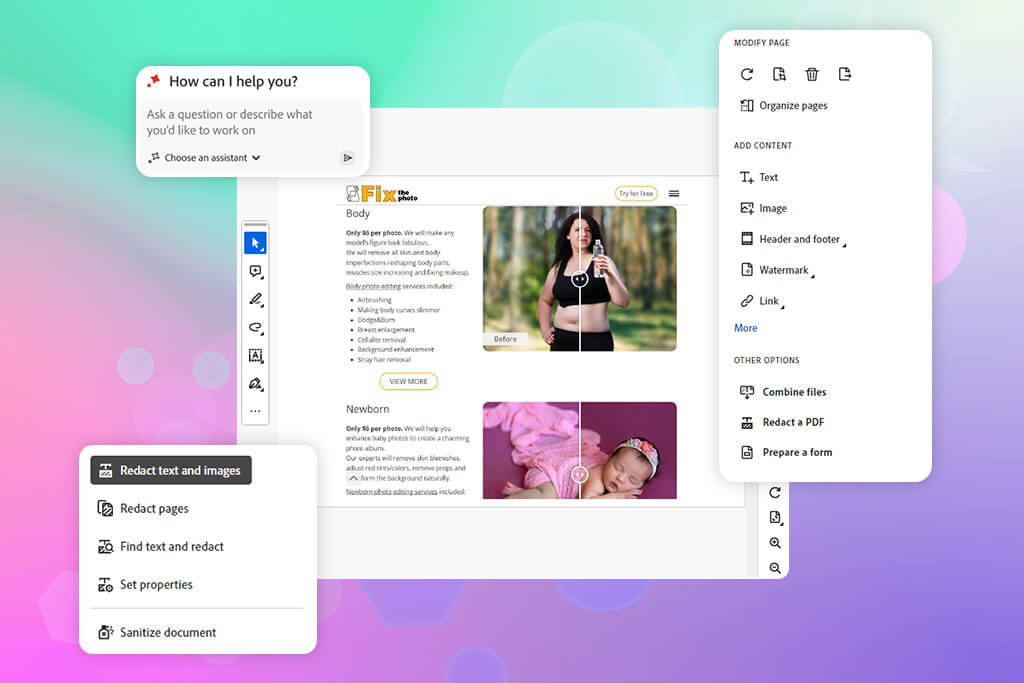
Task: Click the Try for Free button
Action: (635, 193)
